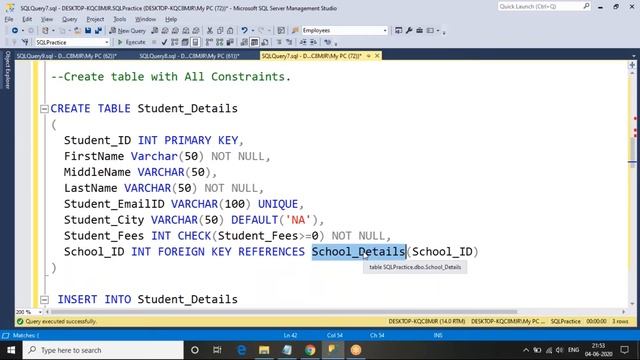Click the Paste icon
This screenshot has width=640, height=360.
click(230, 31)
